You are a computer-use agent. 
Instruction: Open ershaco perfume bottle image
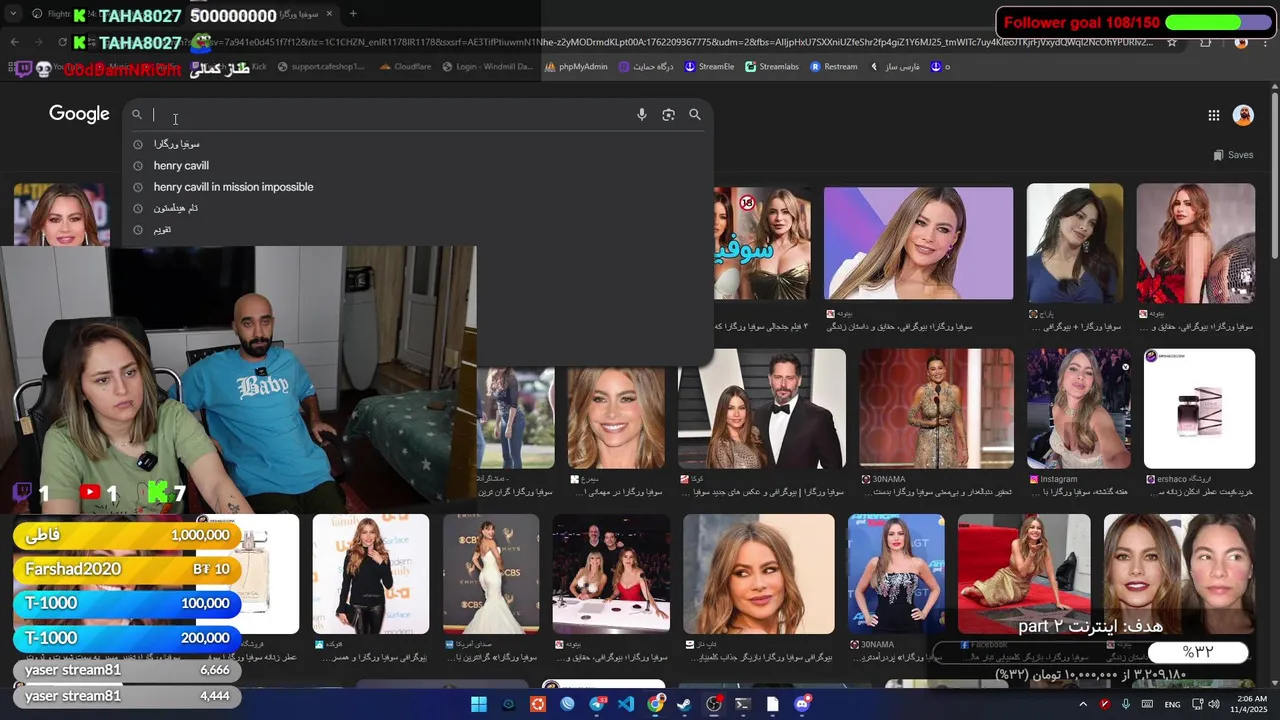coord(1199,409)
